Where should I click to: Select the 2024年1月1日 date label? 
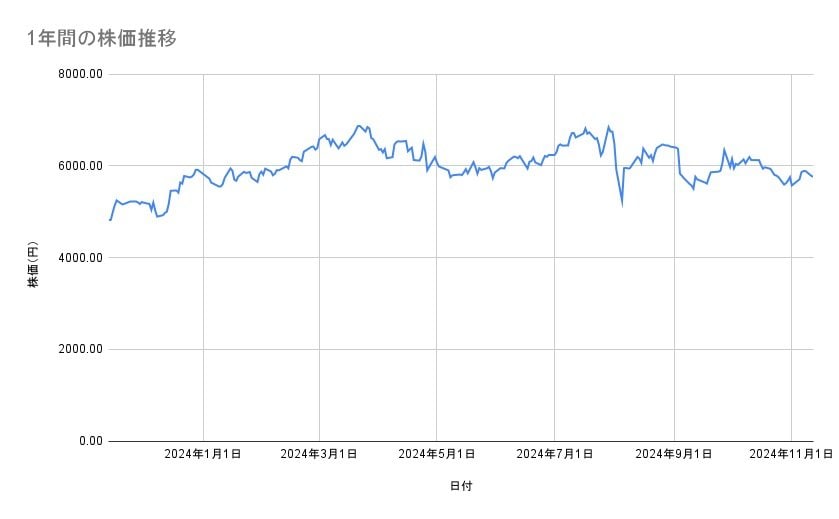(202, 454)
